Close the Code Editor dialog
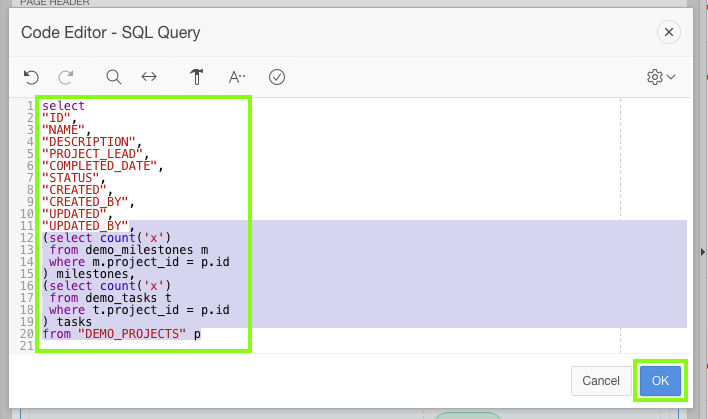Image resolution: width=708 pixels, height=419 pixels. click(x=669, y=32)
